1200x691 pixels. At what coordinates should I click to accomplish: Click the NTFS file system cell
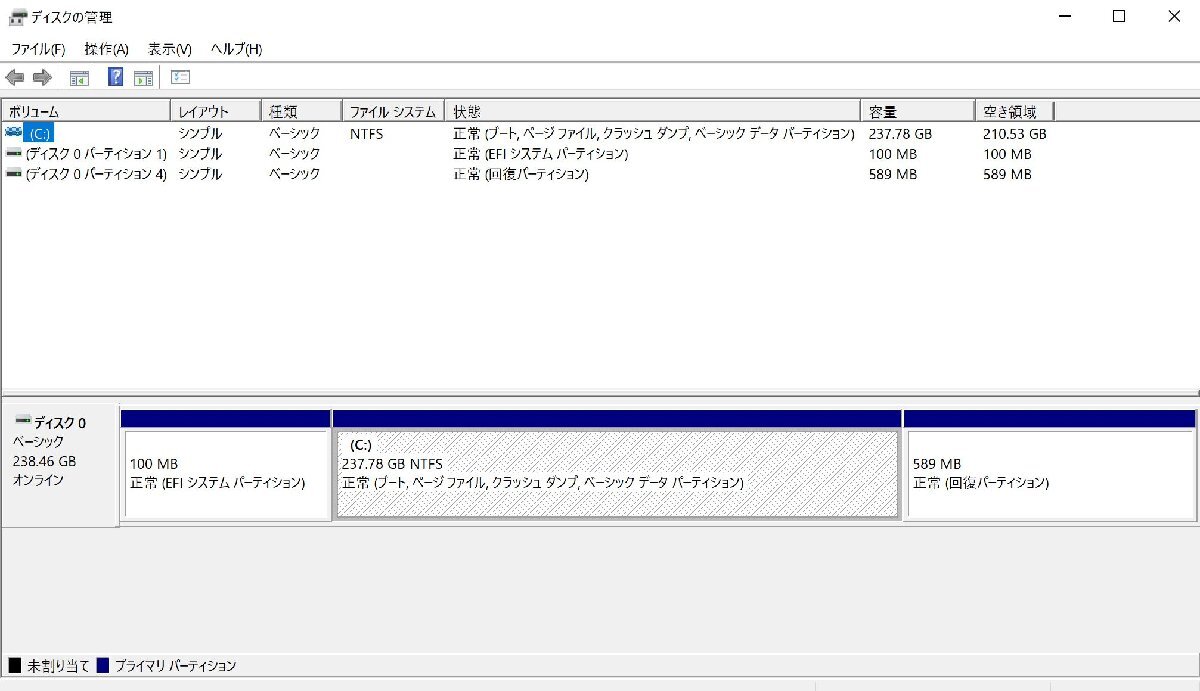(366, 133)
